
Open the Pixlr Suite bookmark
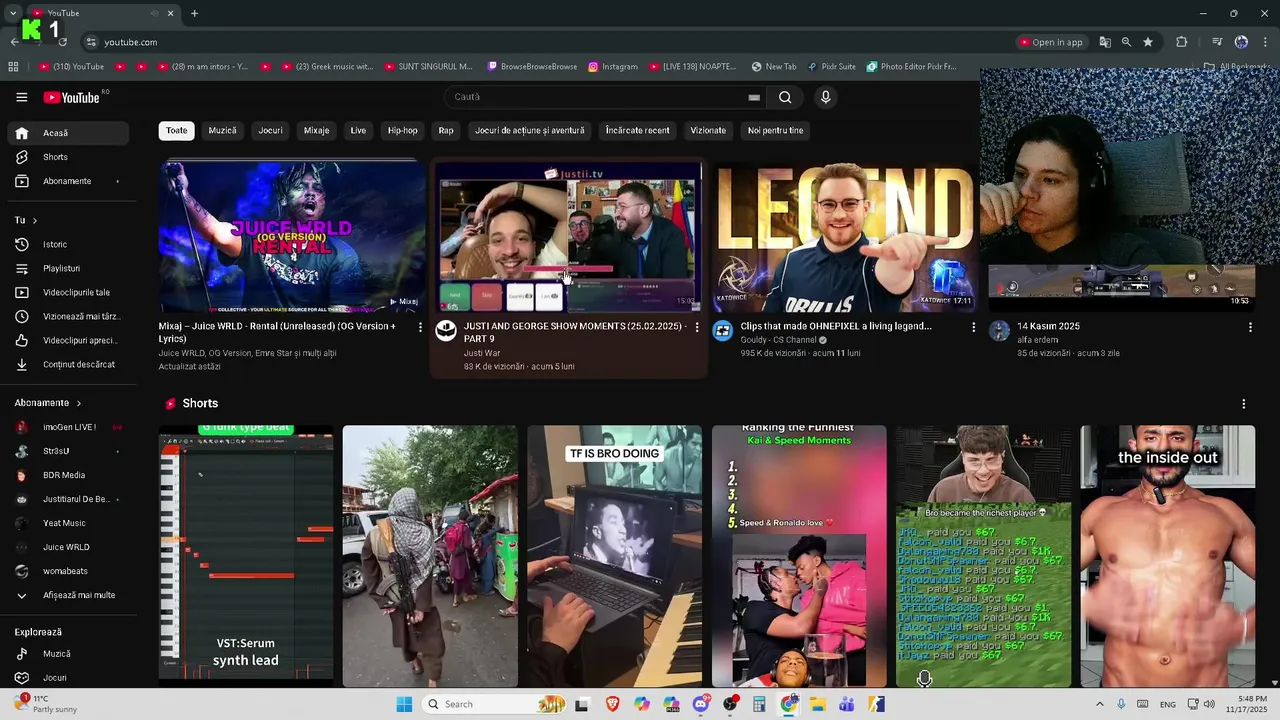click(832, 67)
